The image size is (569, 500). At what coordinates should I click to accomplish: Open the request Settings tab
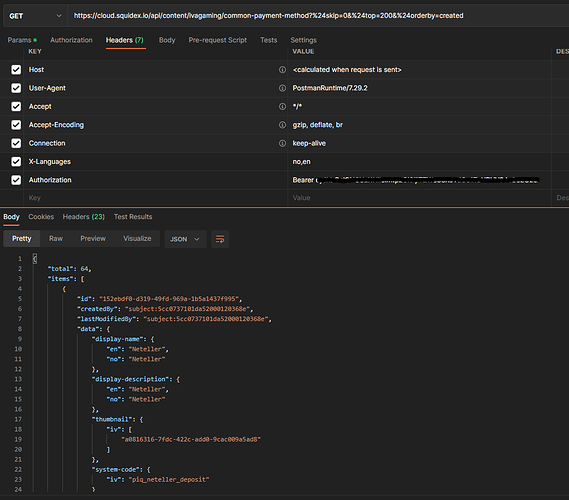pyautogui.click(x=303, y=40)
